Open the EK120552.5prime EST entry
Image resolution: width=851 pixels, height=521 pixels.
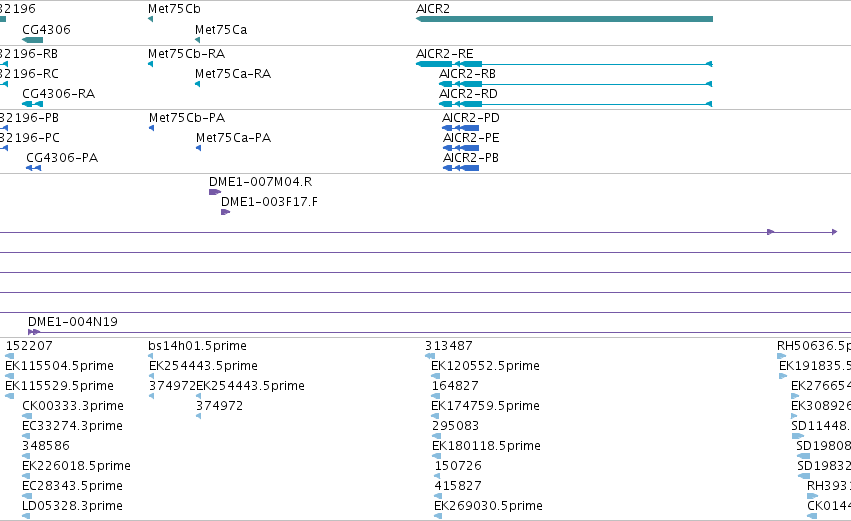[x=485, y=366]
